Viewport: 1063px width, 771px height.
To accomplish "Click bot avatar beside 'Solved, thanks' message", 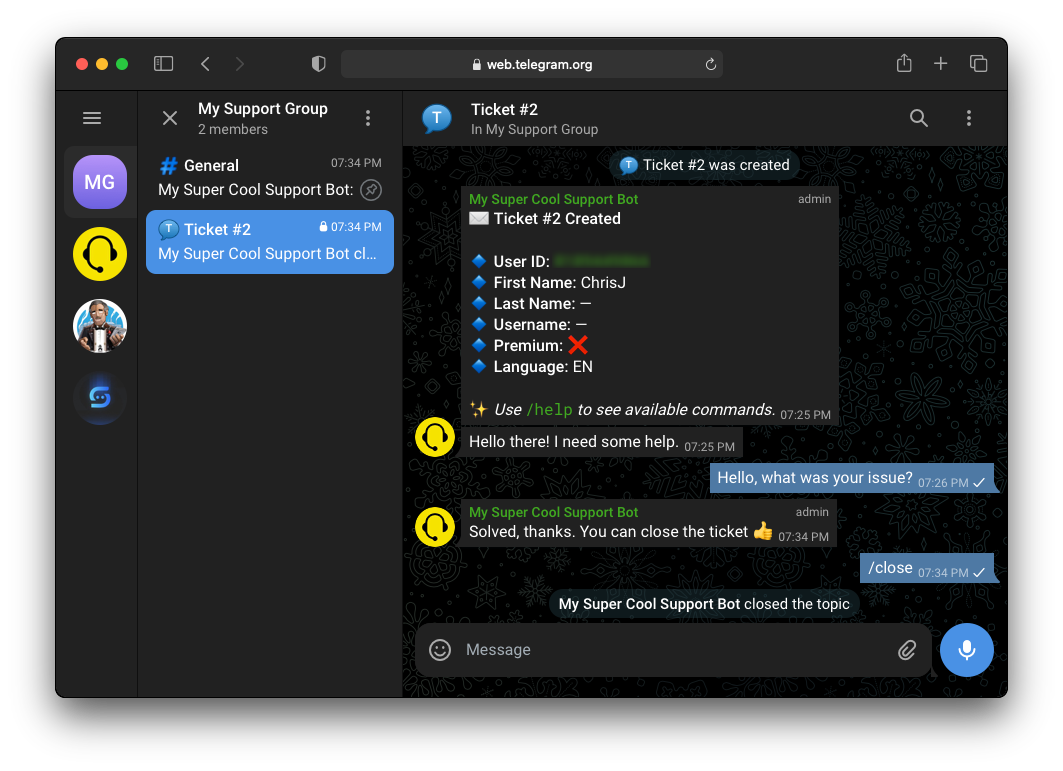I will (x=435, y=527).
